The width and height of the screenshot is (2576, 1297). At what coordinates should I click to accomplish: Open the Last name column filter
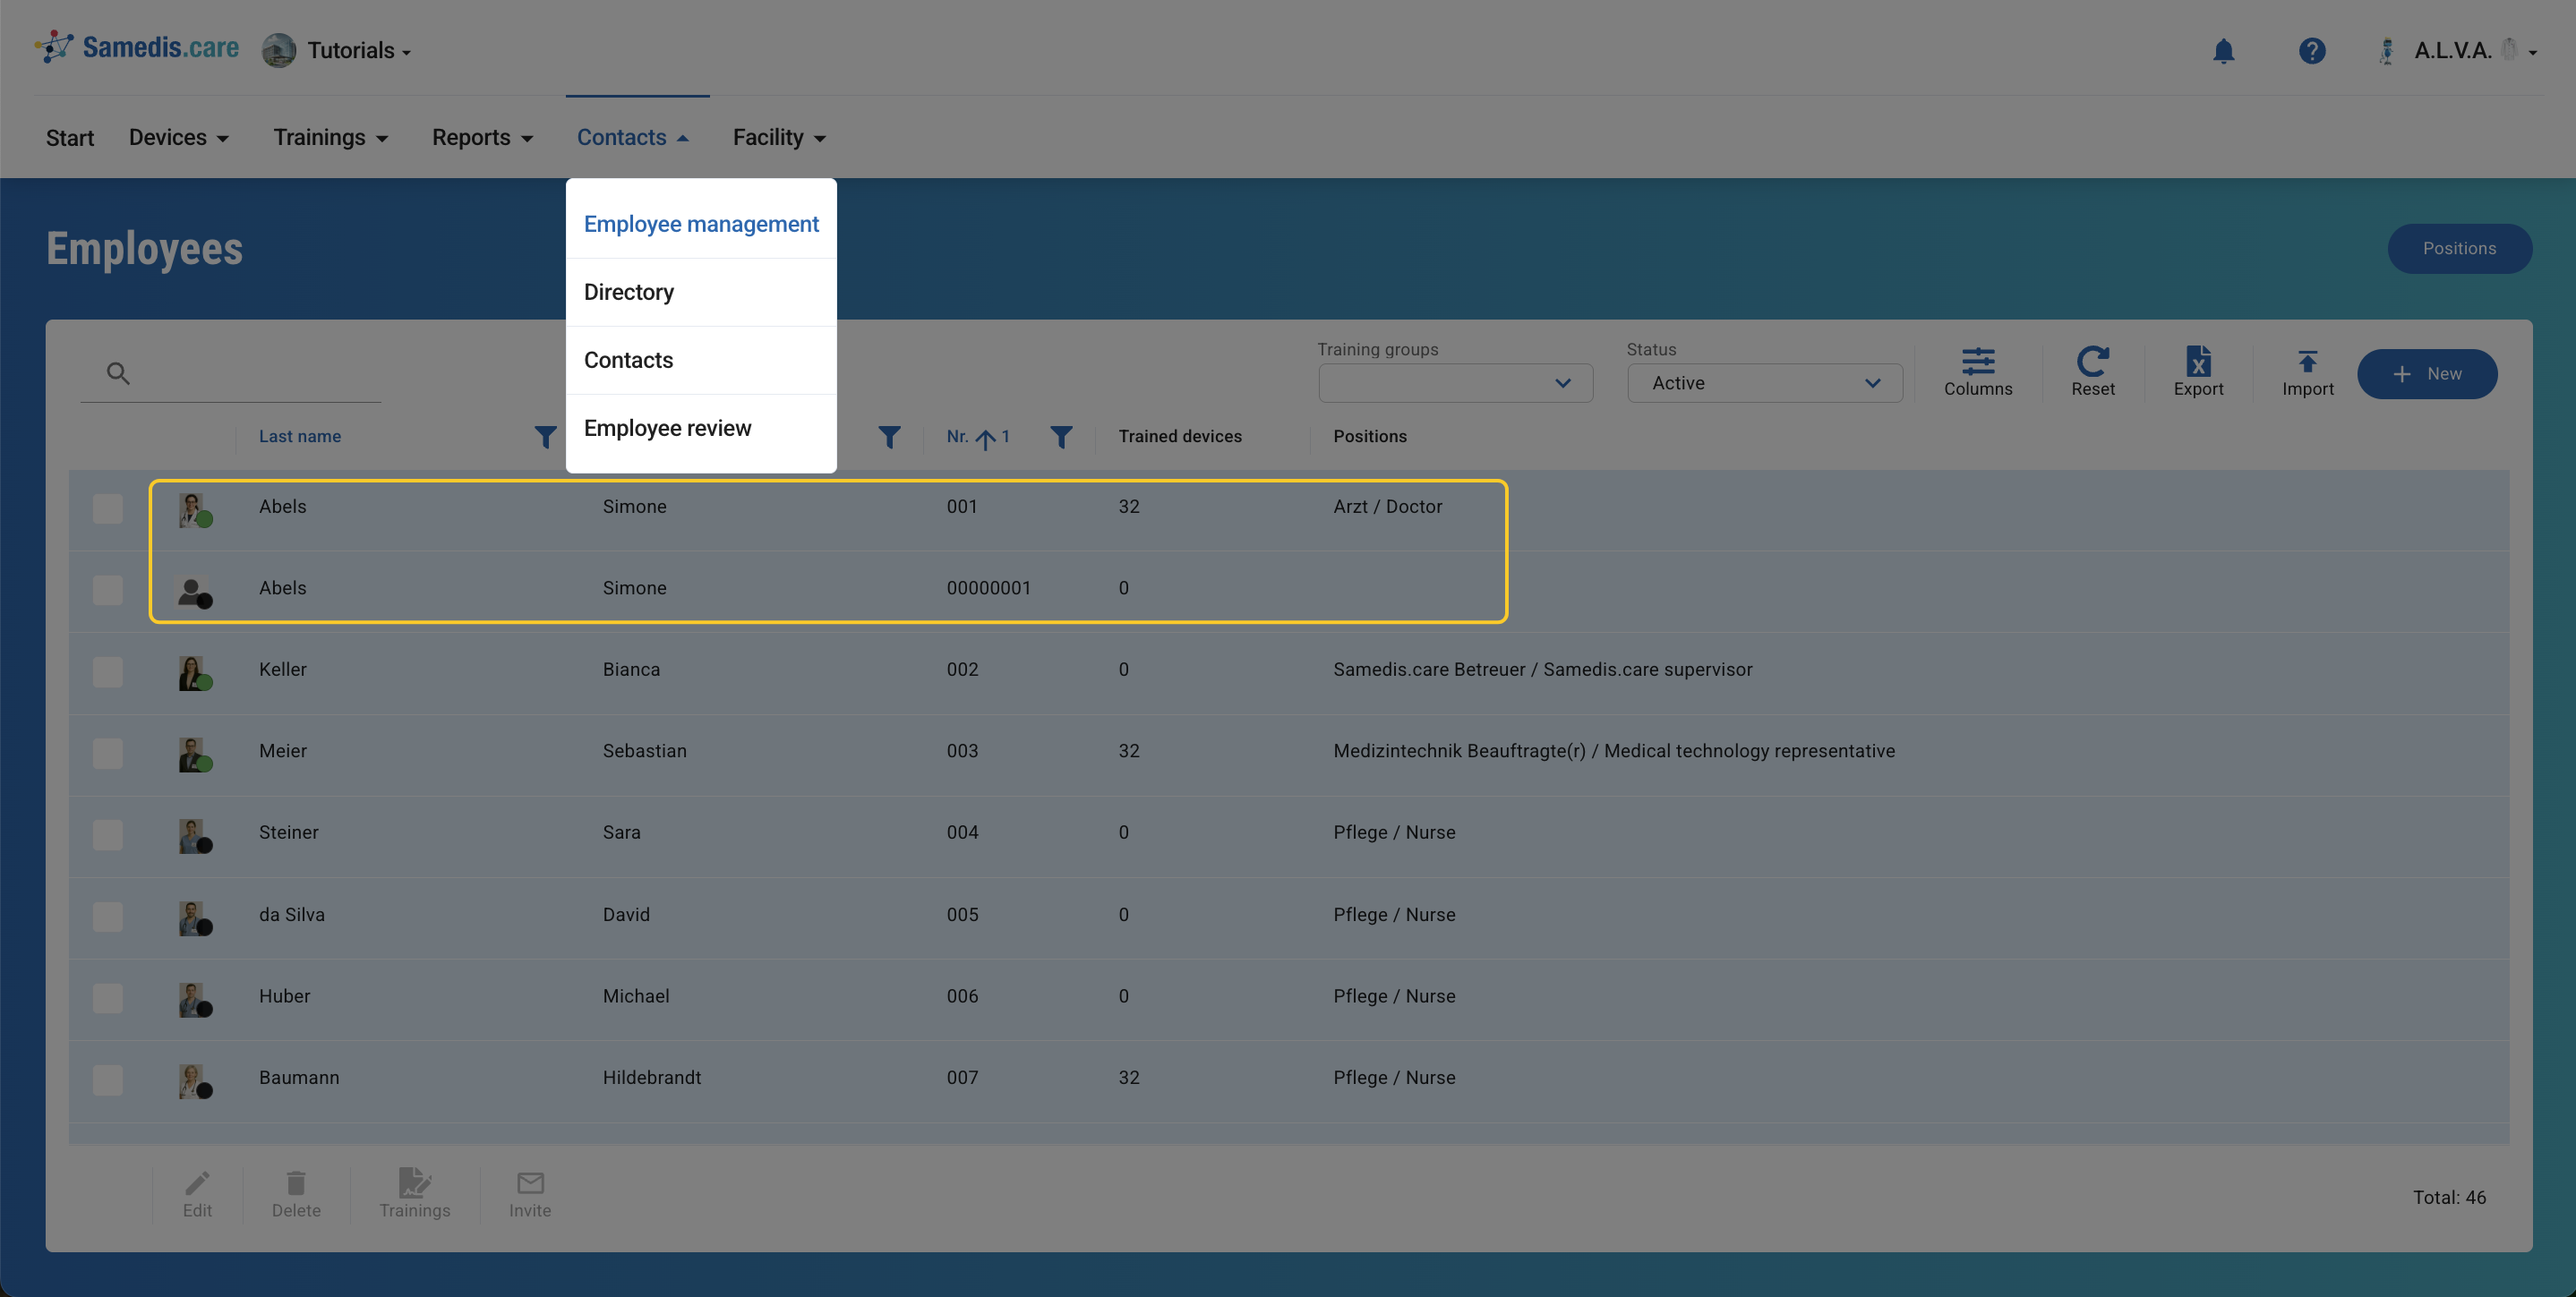coord(545,437)
